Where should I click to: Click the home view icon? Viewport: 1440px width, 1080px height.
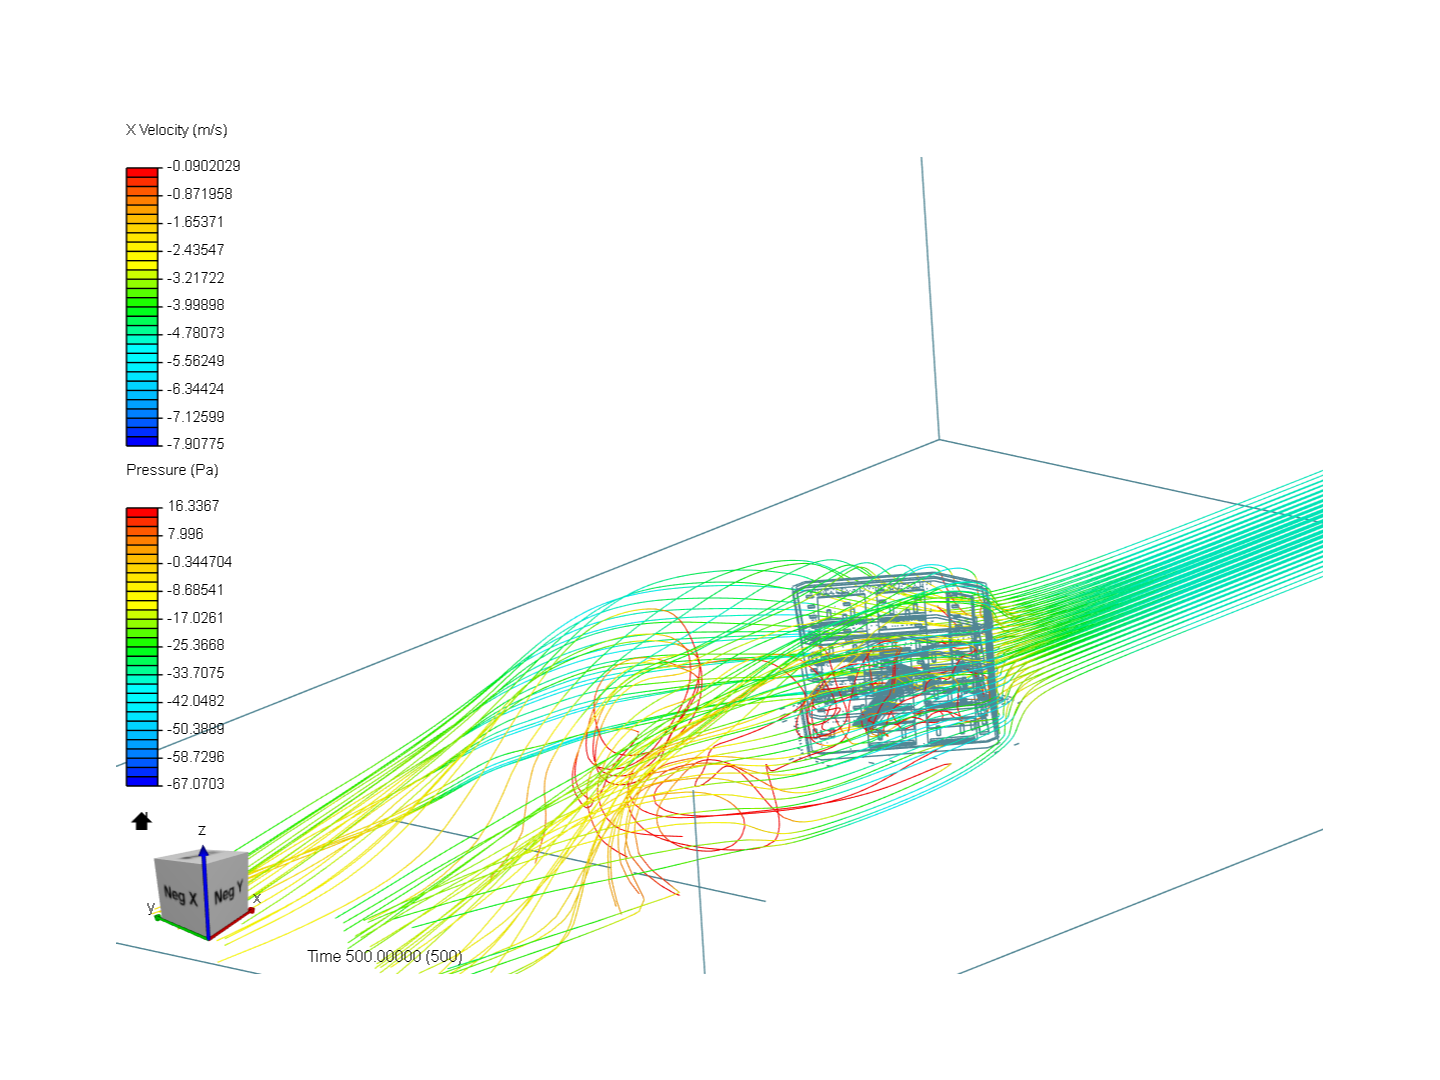pos(142,821)
